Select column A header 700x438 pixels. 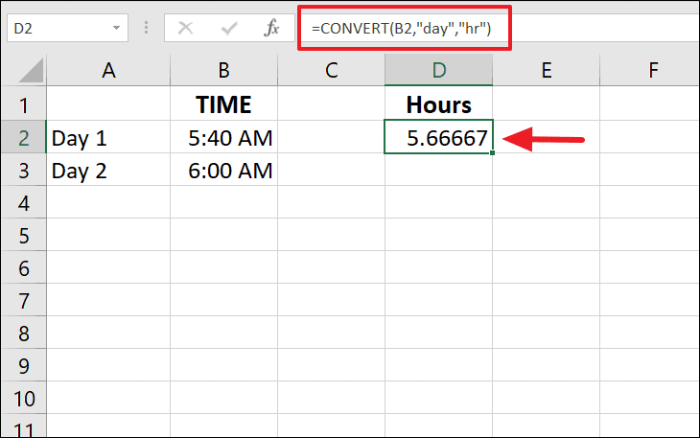[x=108, y=70]
